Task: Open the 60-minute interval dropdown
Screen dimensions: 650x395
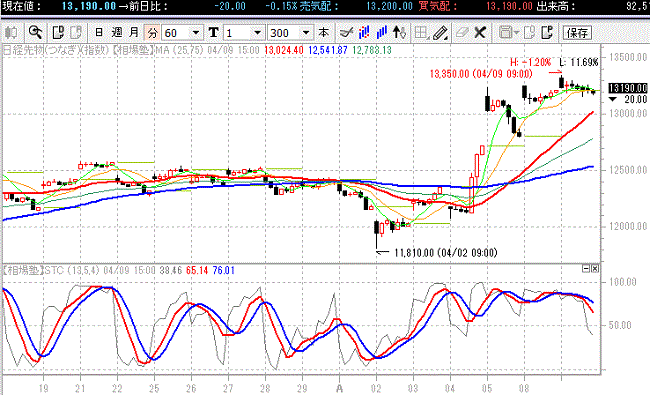Action: (x=196, y=33)
